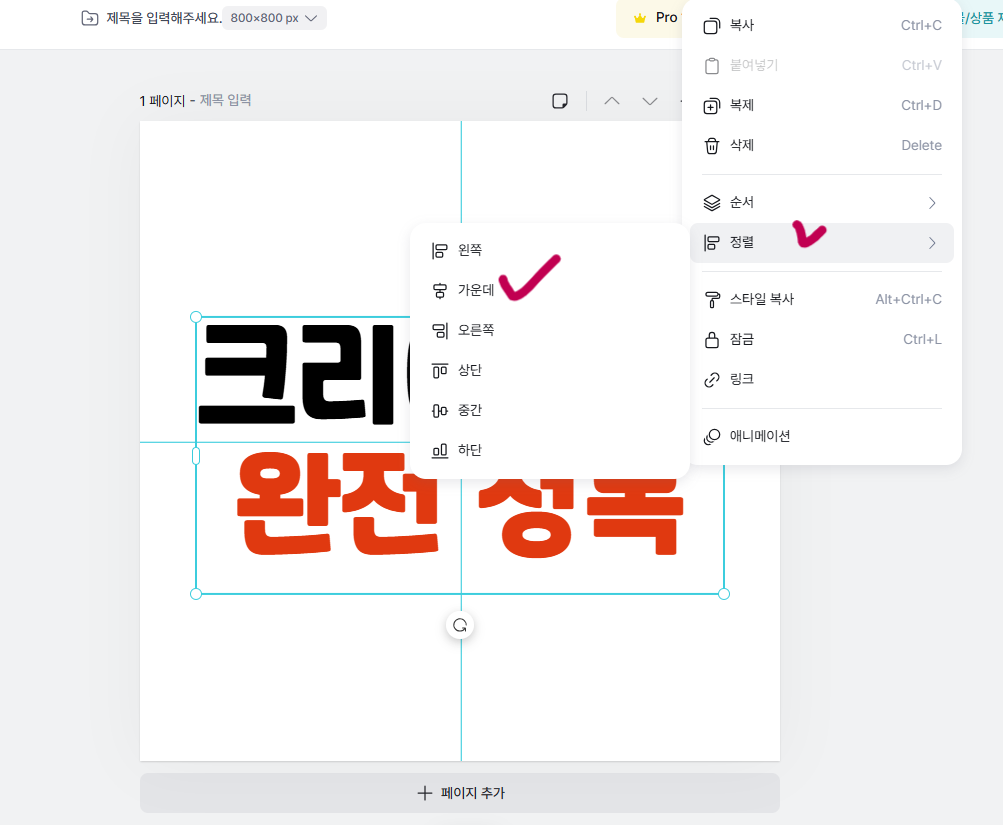1003x825 pixels.
Task: Select the 가운데 (center) alignment icon
Action: coord(438,289)
